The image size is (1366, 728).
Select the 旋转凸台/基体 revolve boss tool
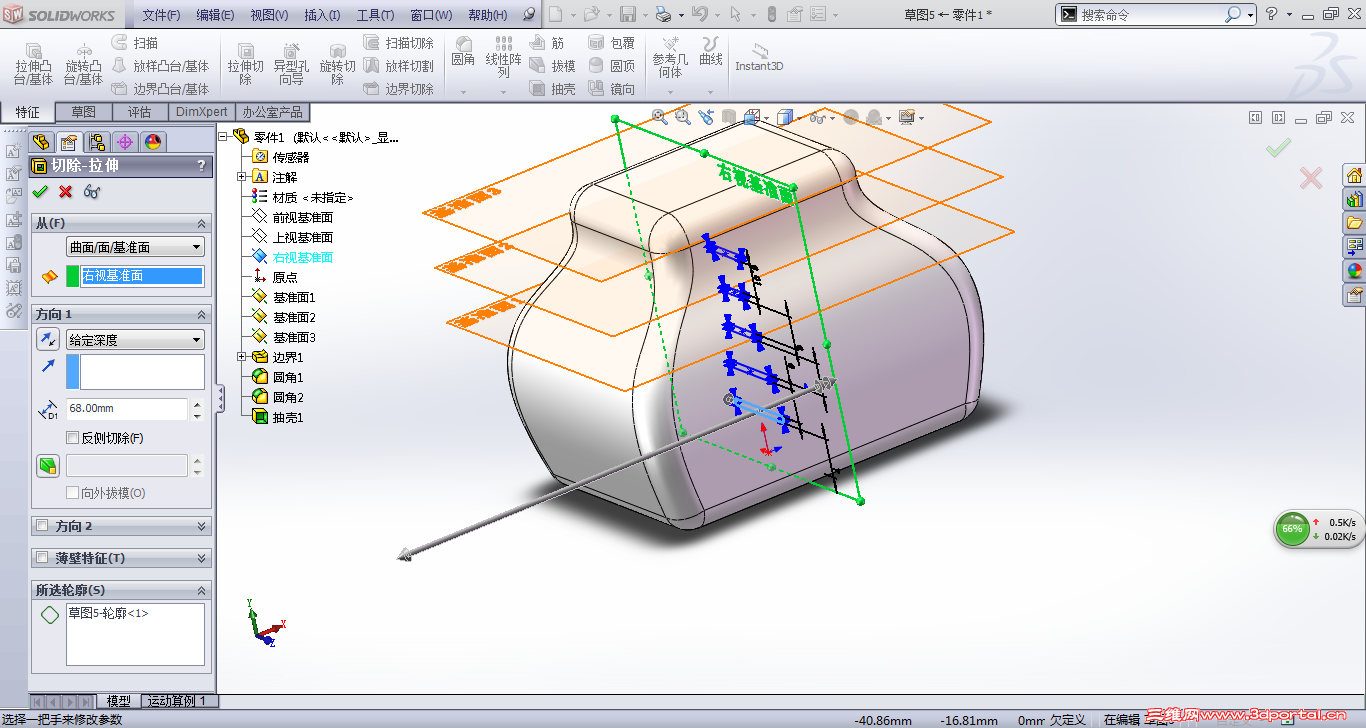coord(84,64)
